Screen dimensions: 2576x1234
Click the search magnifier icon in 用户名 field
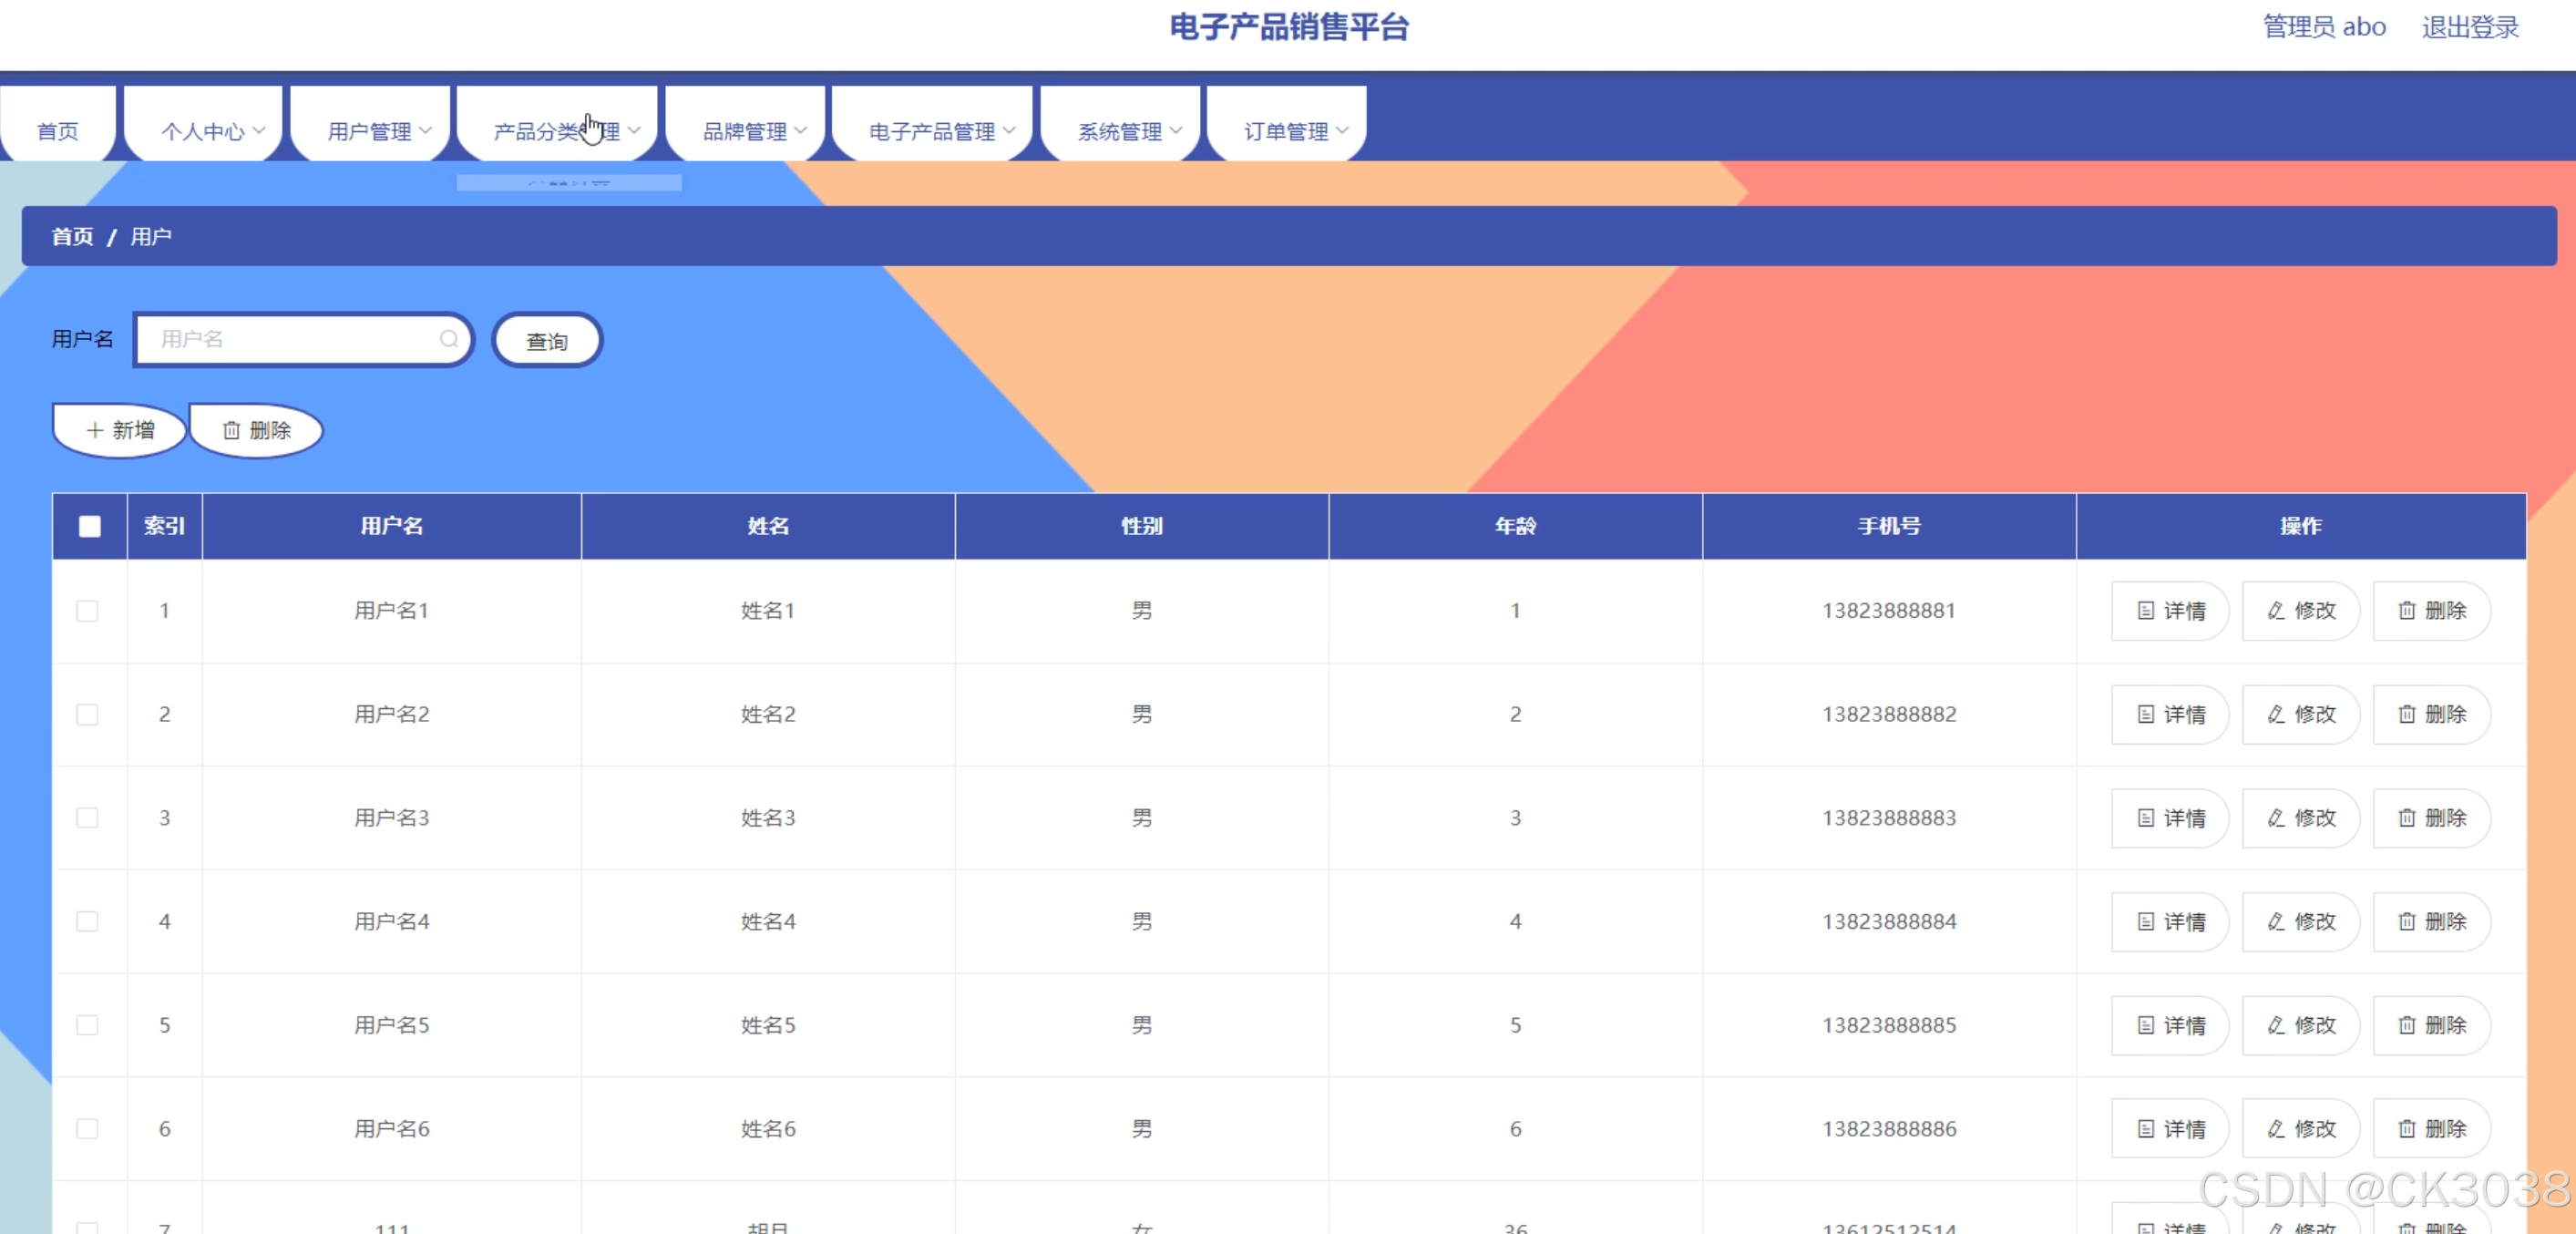tap(449, 339)
